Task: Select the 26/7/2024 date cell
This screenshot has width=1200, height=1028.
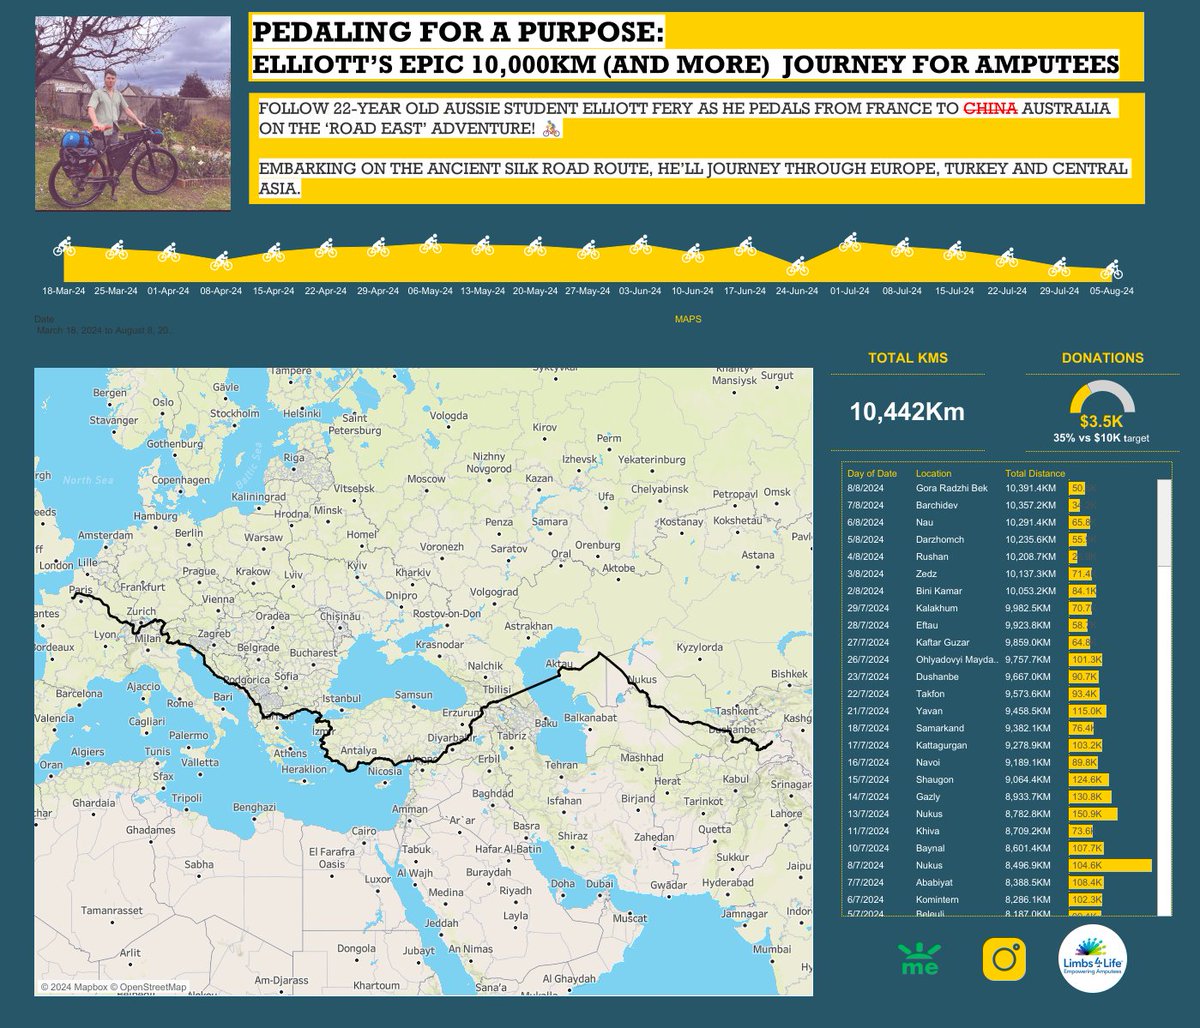Action: [866, 659]
